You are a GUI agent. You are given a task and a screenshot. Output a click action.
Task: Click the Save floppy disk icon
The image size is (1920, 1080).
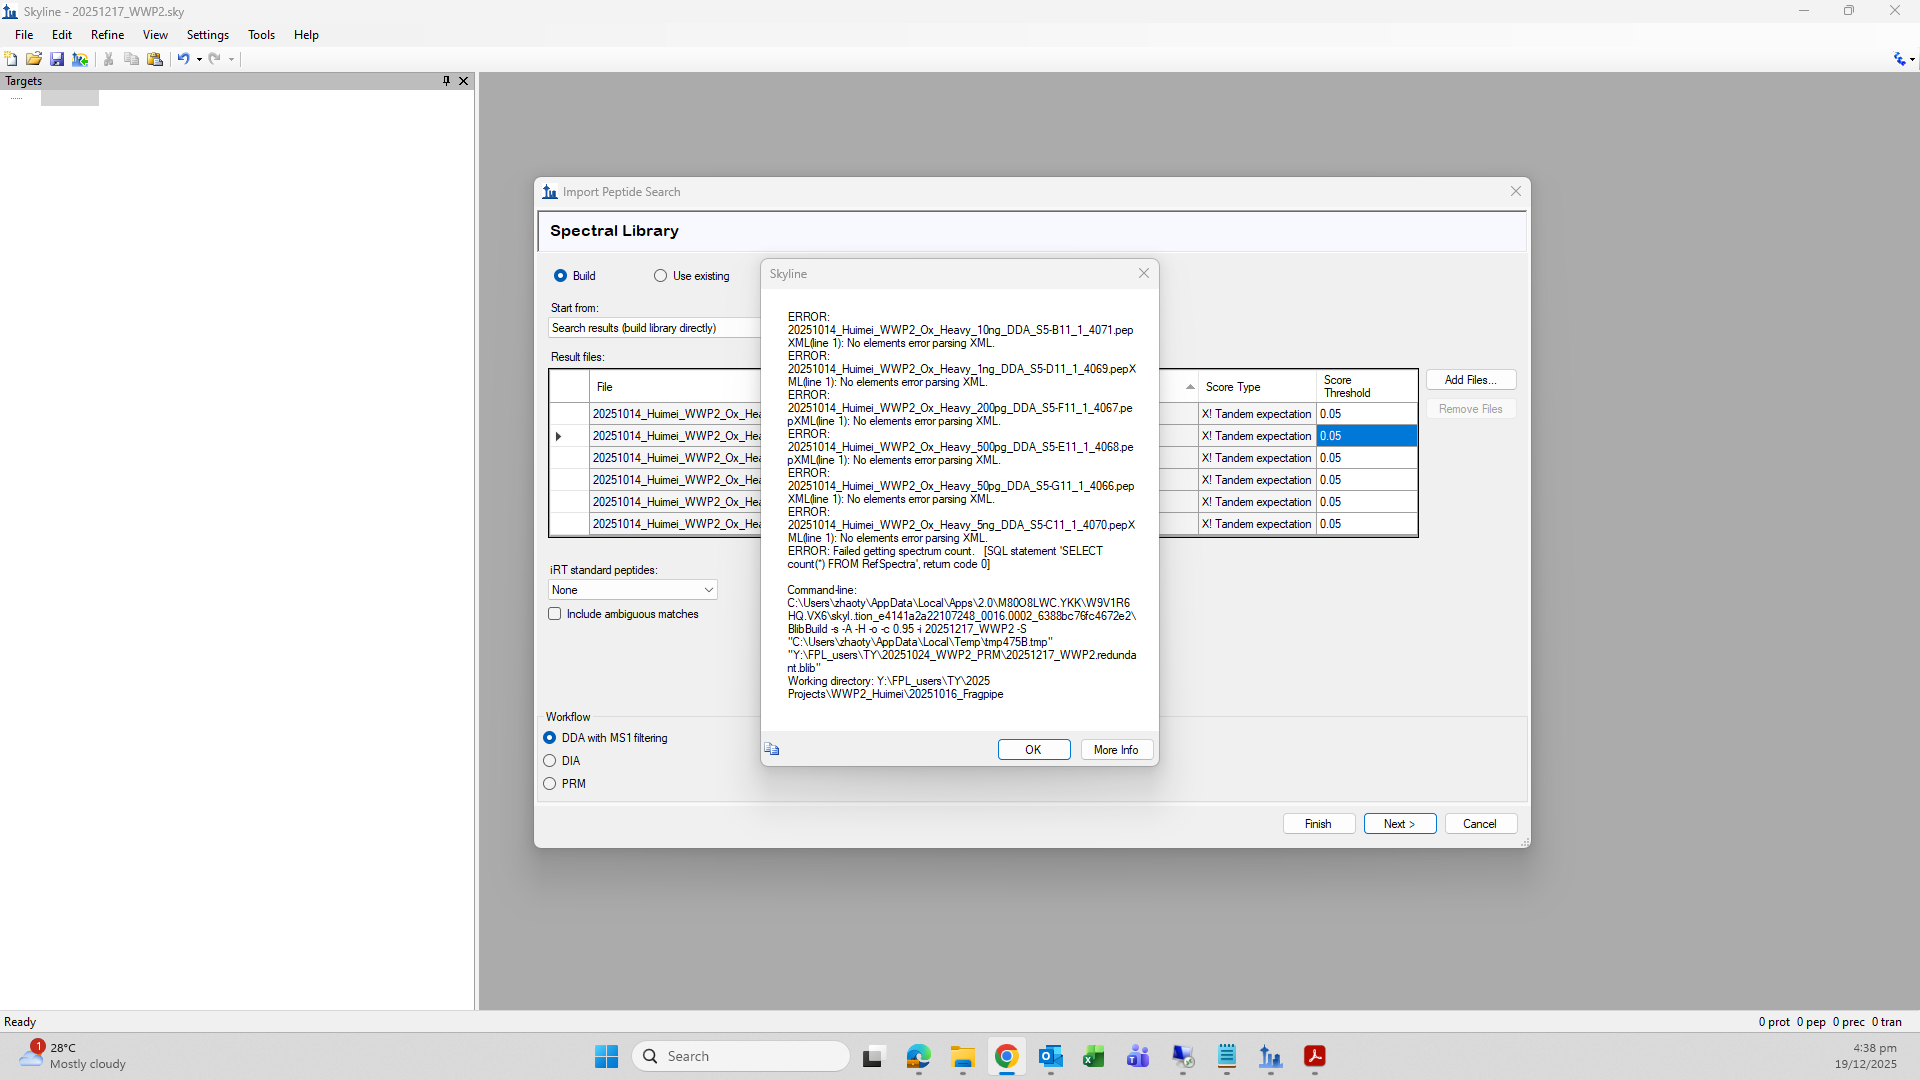tap(57, 59)
